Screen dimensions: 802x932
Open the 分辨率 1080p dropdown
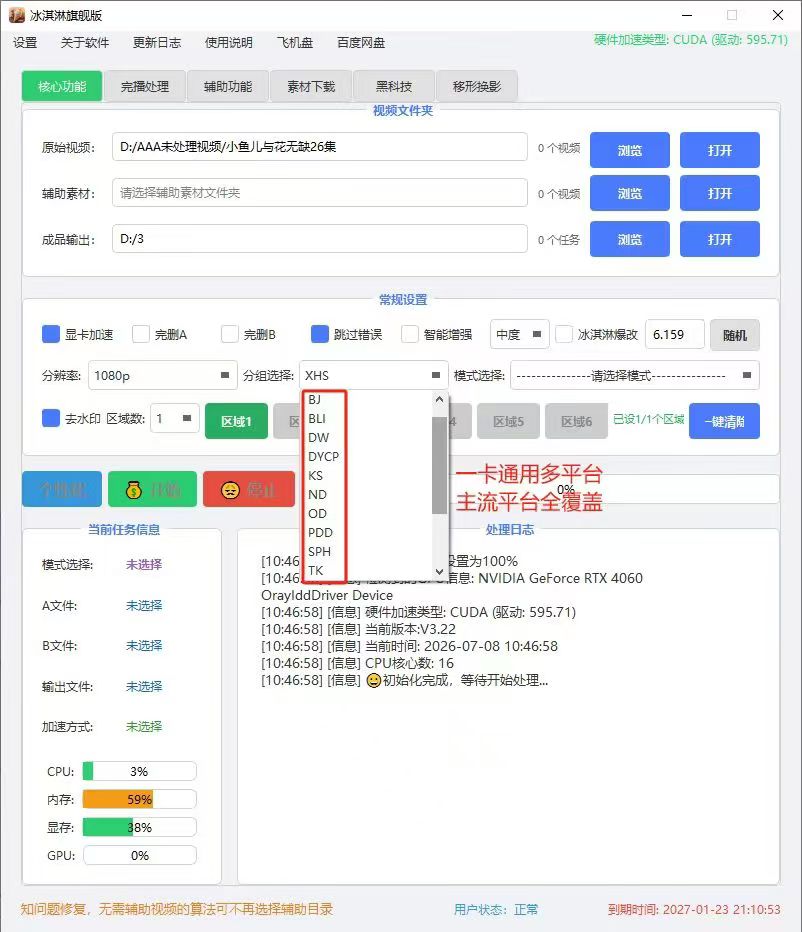[x=162, y=375]
